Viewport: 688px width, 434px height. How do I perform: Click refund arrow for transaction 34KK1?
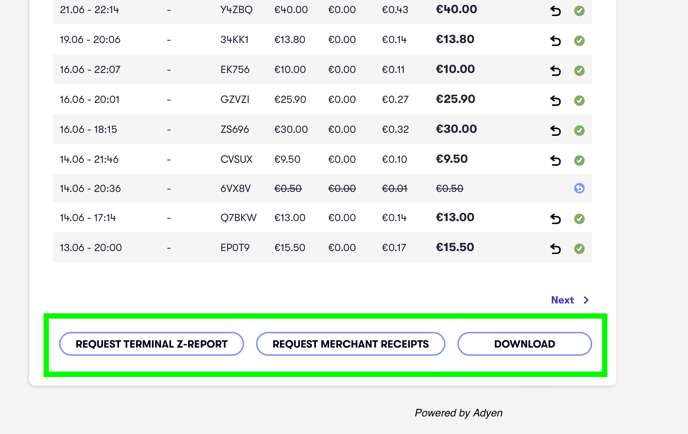tap(555, 41)
